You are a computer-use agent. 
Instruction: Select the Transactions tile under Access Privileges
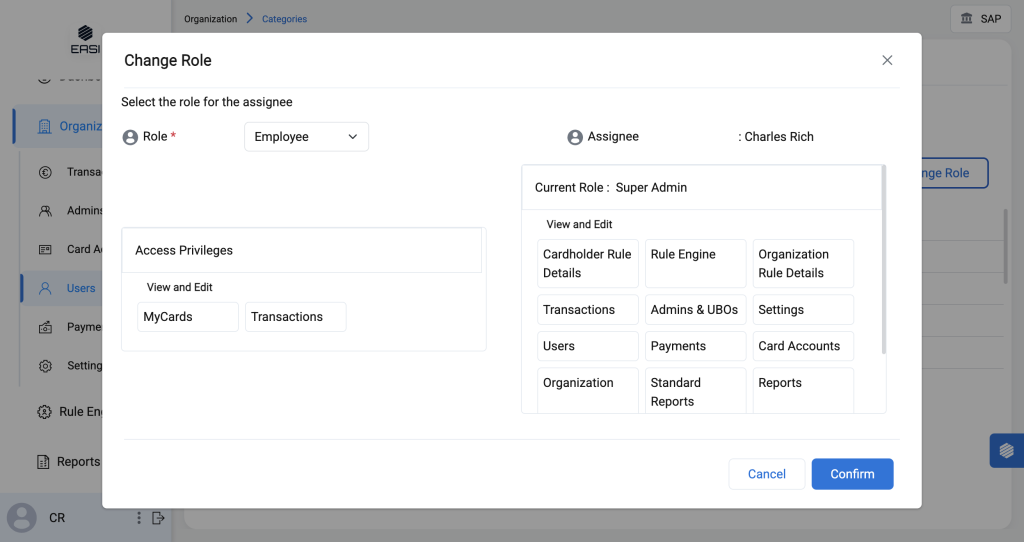point(296,317)
